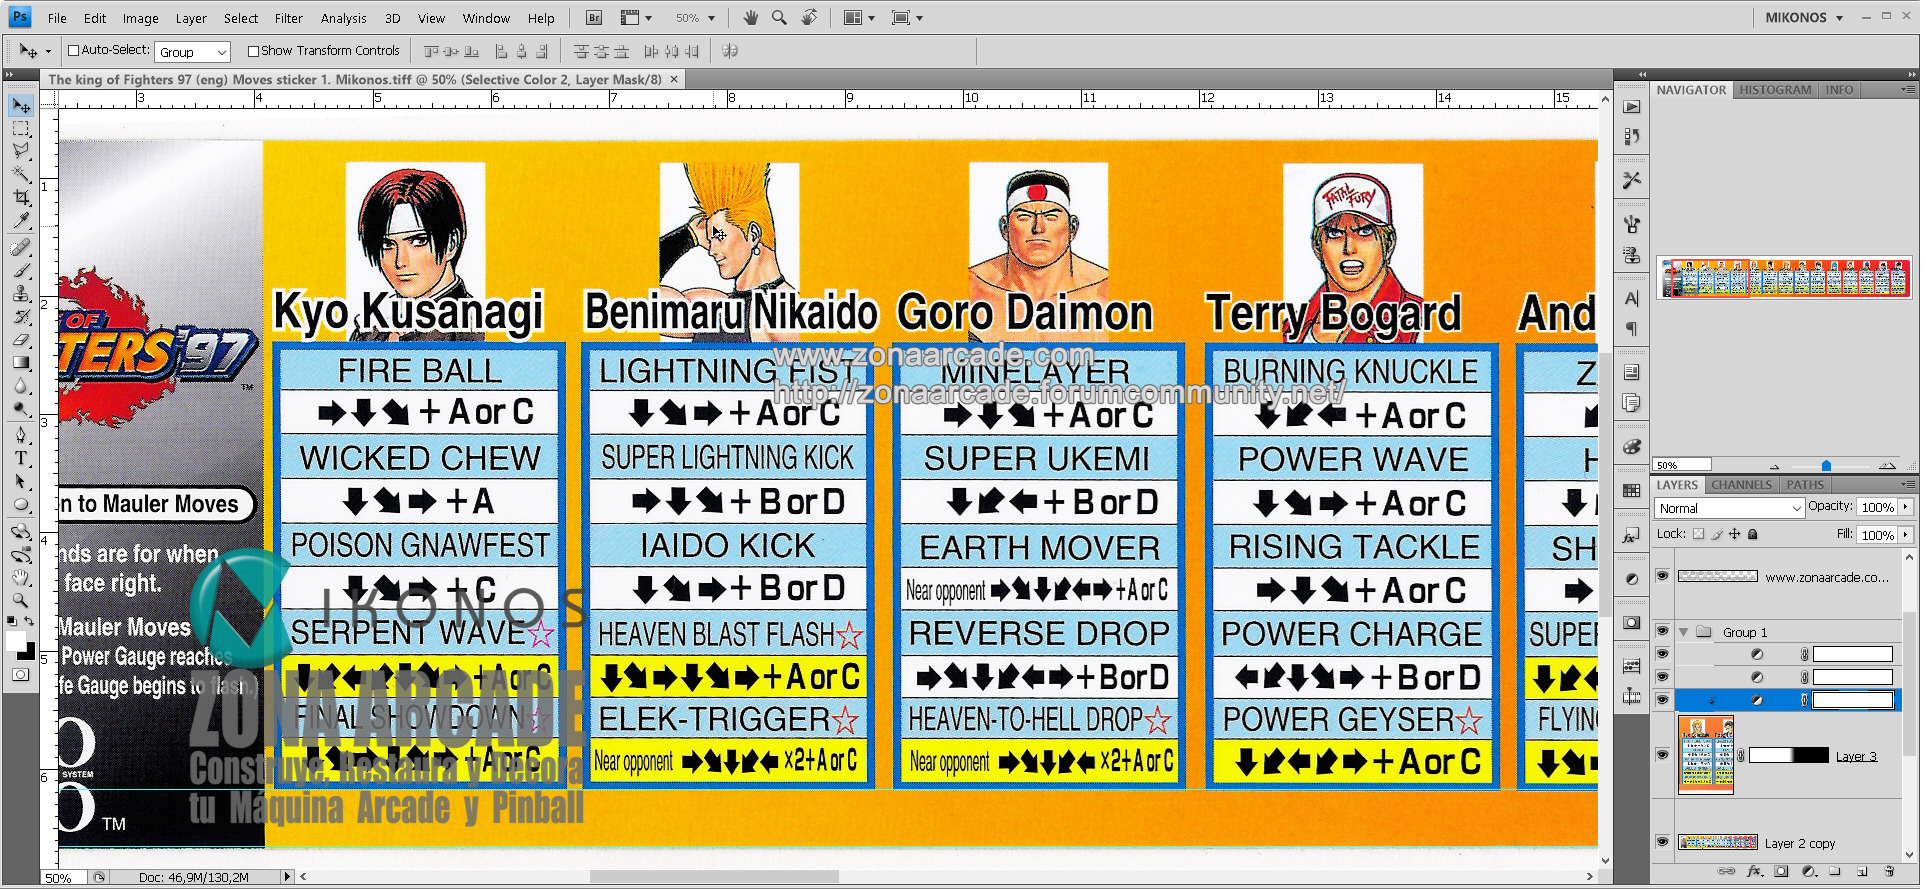
Task: Open the Analysis menu
Action: pyautogui.click(x=343, y=18)
